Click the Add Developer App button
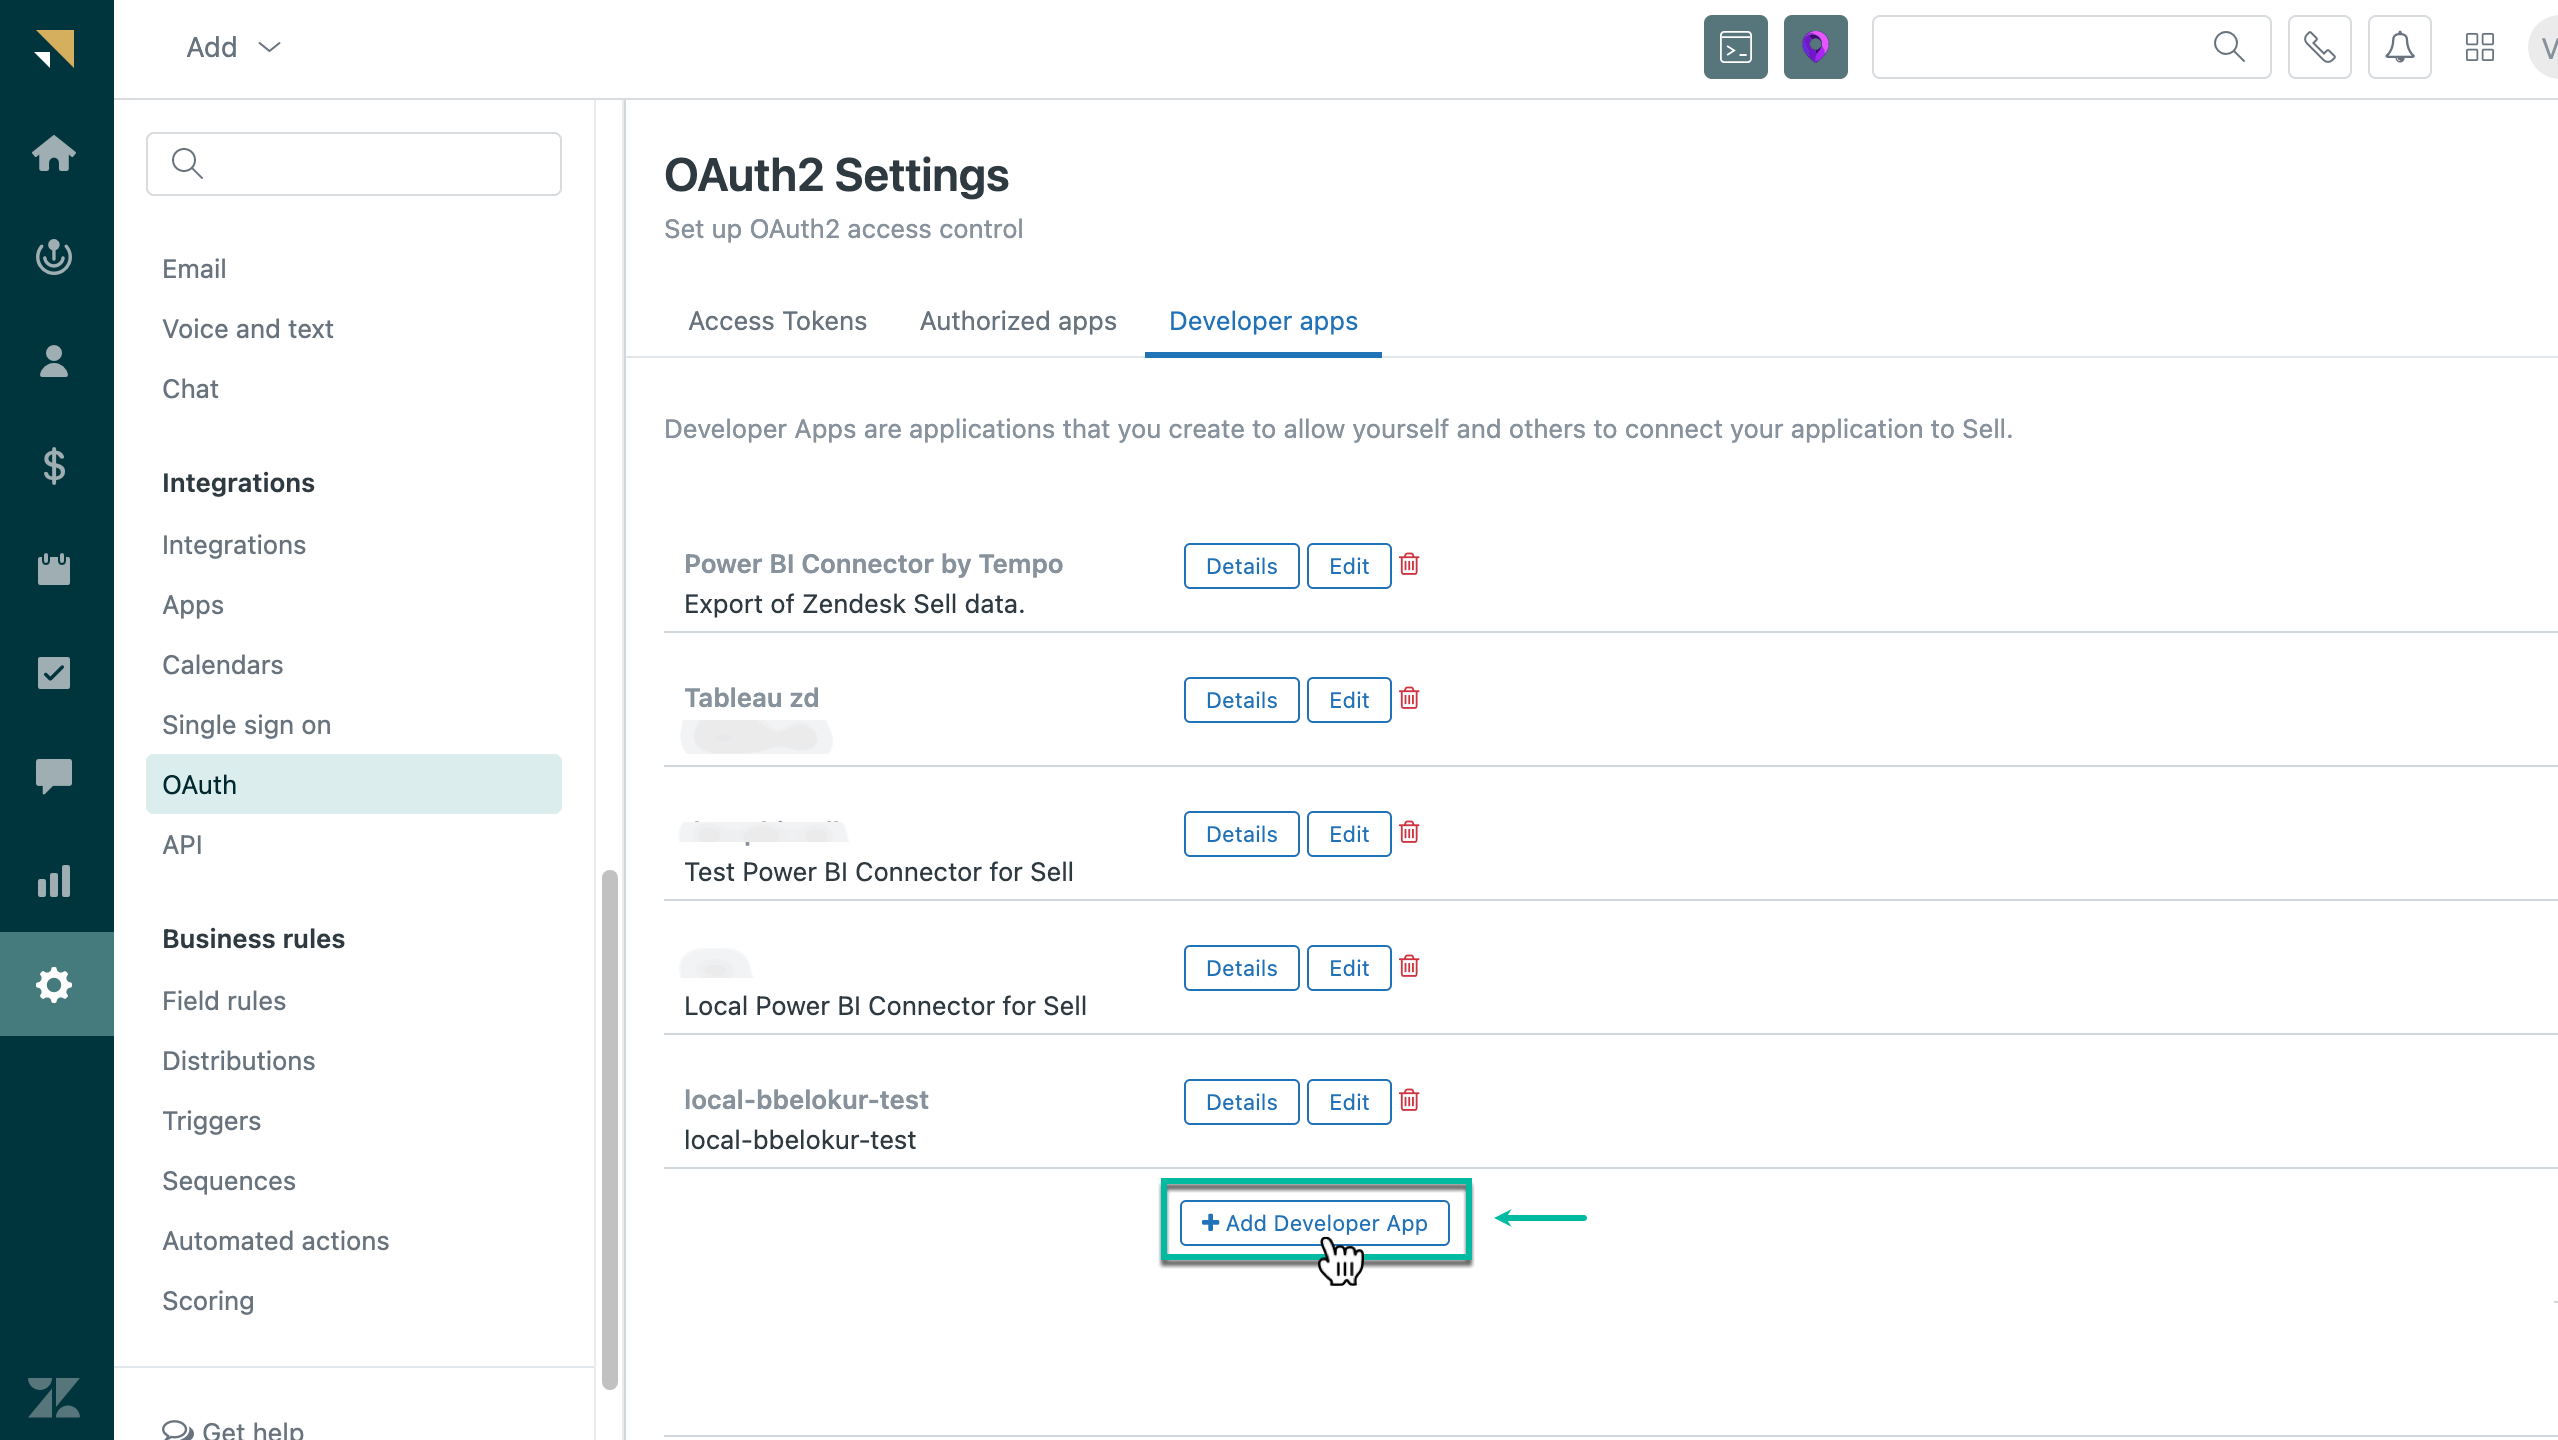 (1313, 1222)
